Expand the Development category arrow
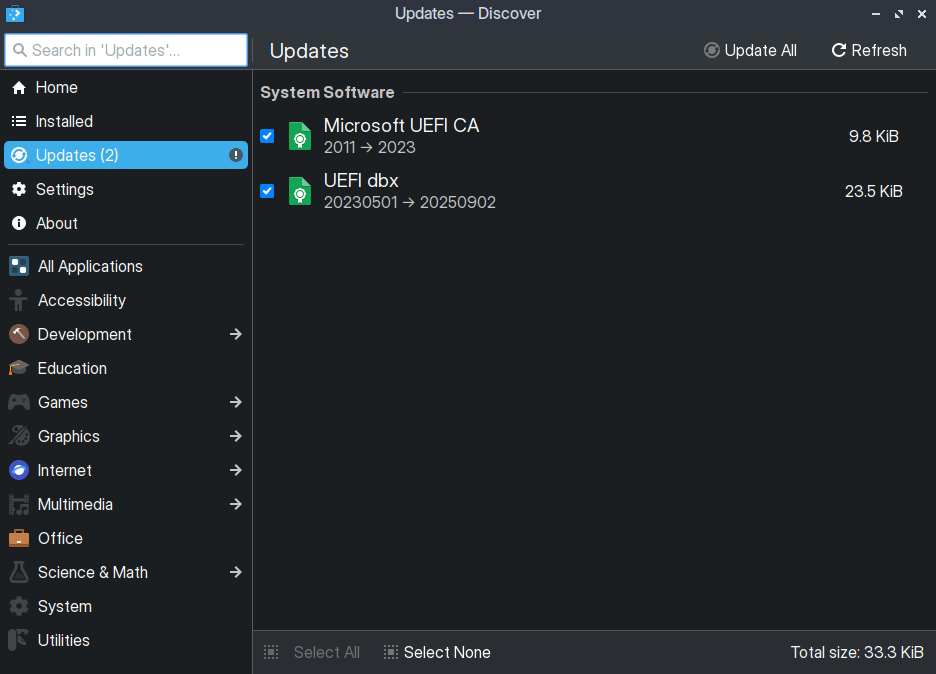 235,334
